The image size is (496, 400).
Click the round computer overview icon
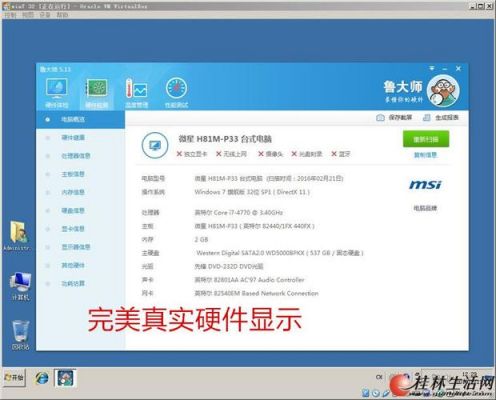click(155, 145)
